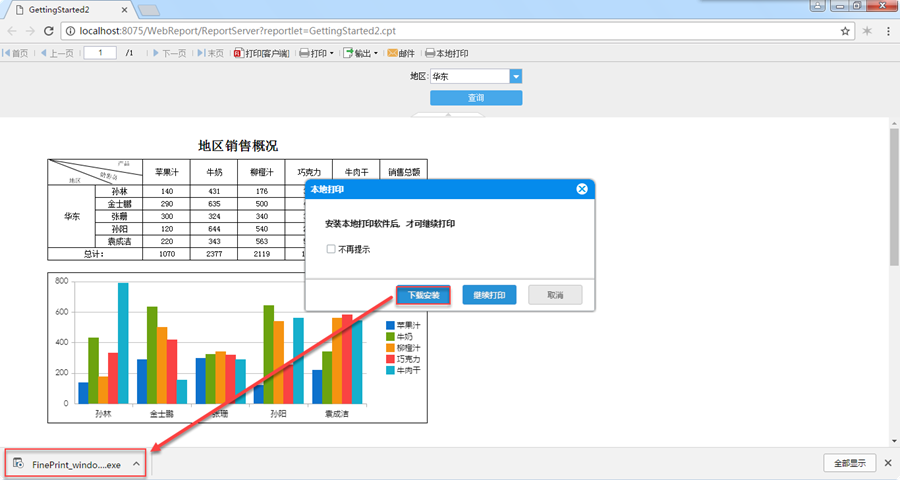Dismiss the downloads bar with the X
The width and height of the screenshot is (900, 480).
888,463
